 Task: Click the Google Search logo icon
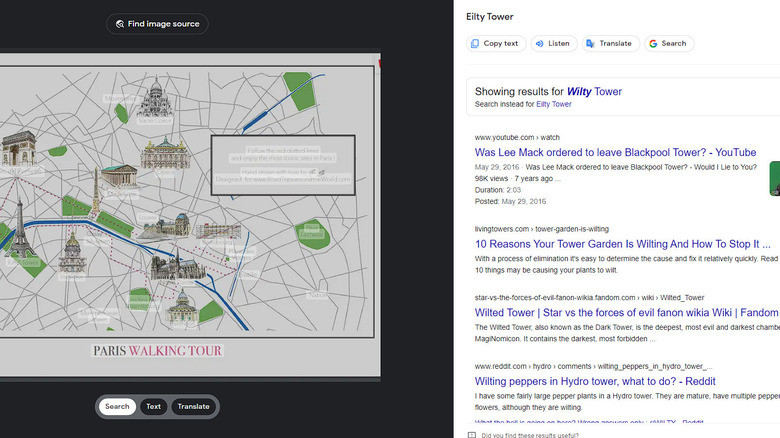coord(652,44)
